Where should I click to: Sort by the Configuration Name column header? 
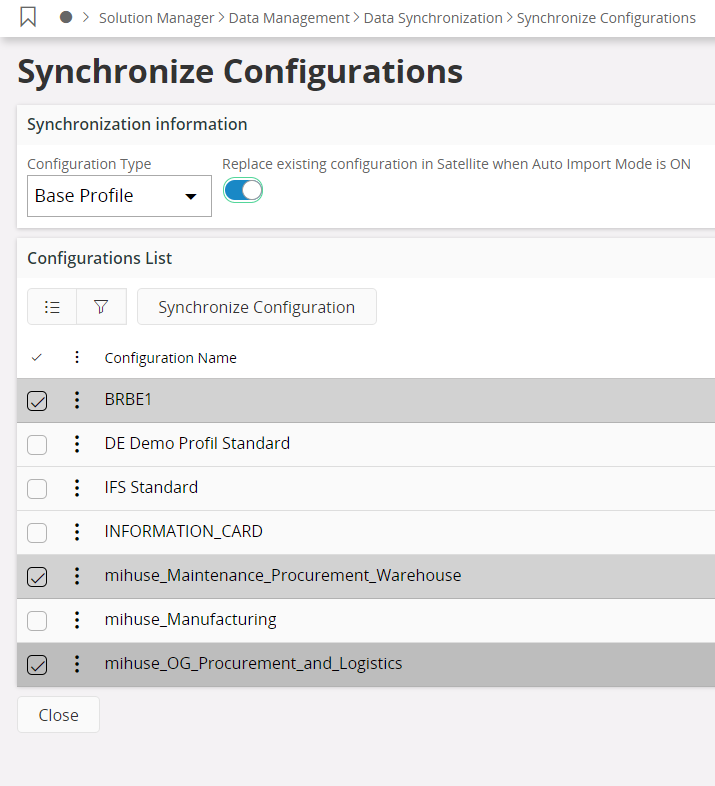pyautogui.click(x=170, y=358)
